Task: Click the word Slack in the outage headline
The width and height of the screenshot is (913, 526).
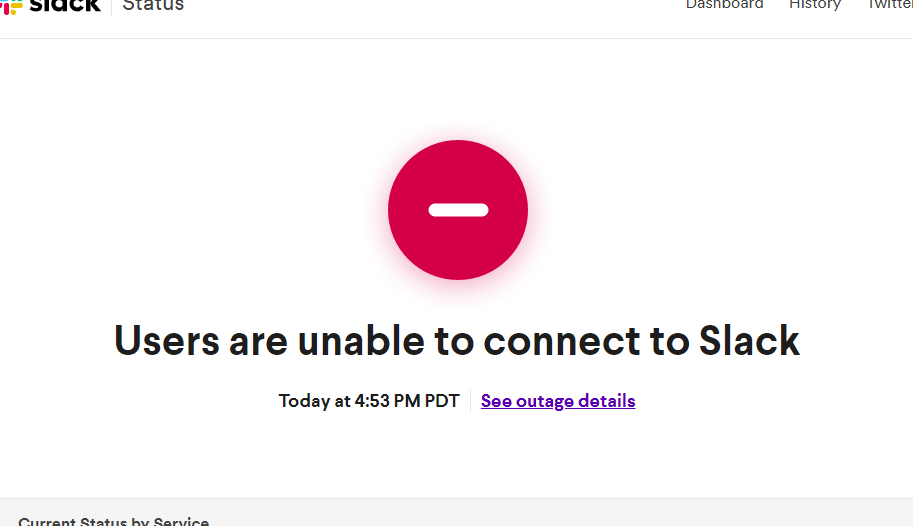Action: pos(749,341)
